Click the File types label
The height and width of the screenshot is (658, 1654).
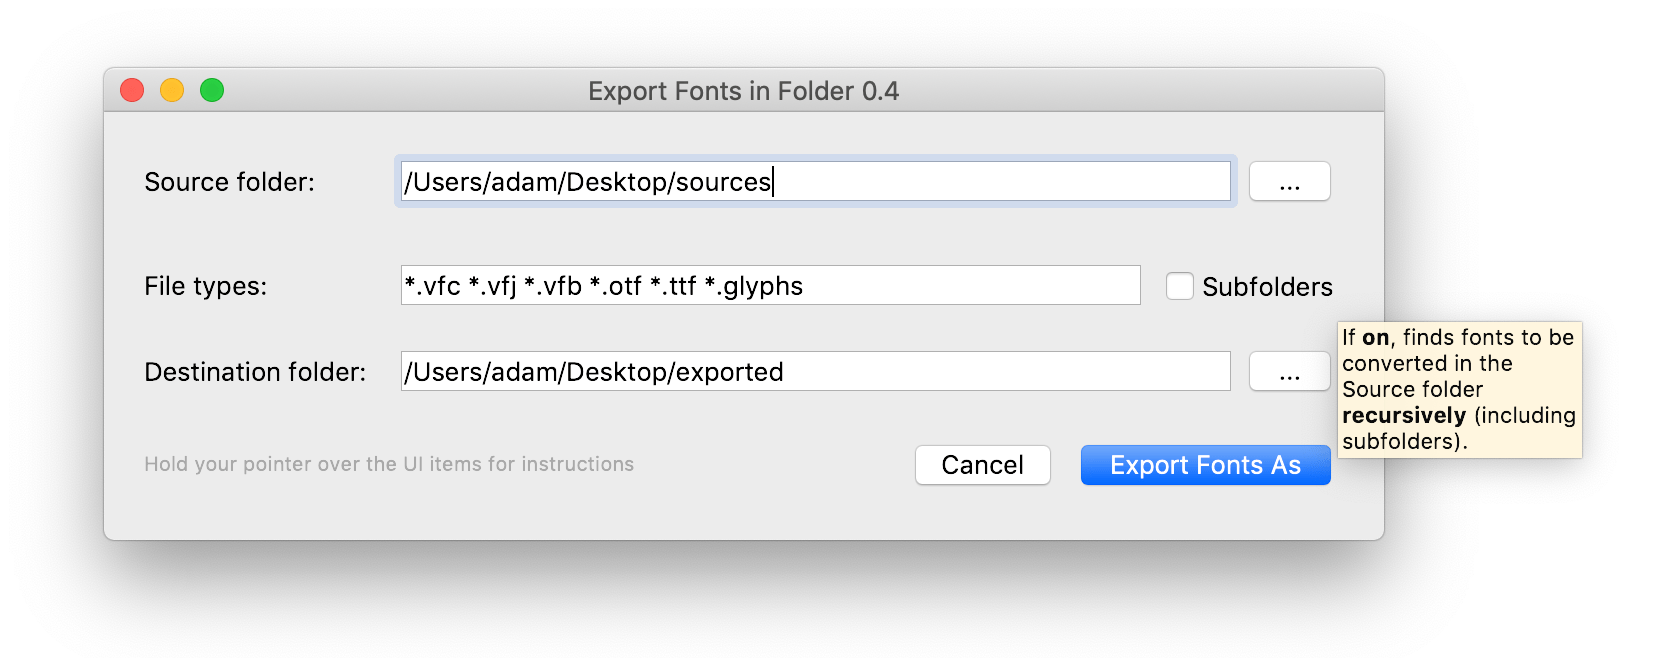point(205,286)
